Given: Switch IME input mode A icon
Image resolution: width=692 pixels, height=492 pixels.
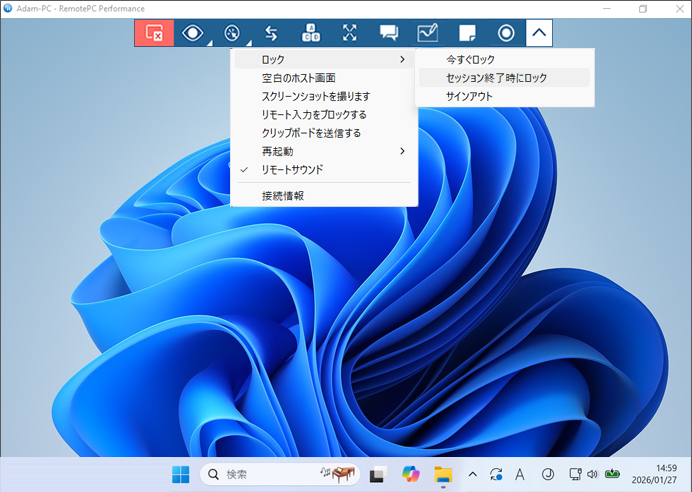Looking at the screenshot, I should (520, 475).
